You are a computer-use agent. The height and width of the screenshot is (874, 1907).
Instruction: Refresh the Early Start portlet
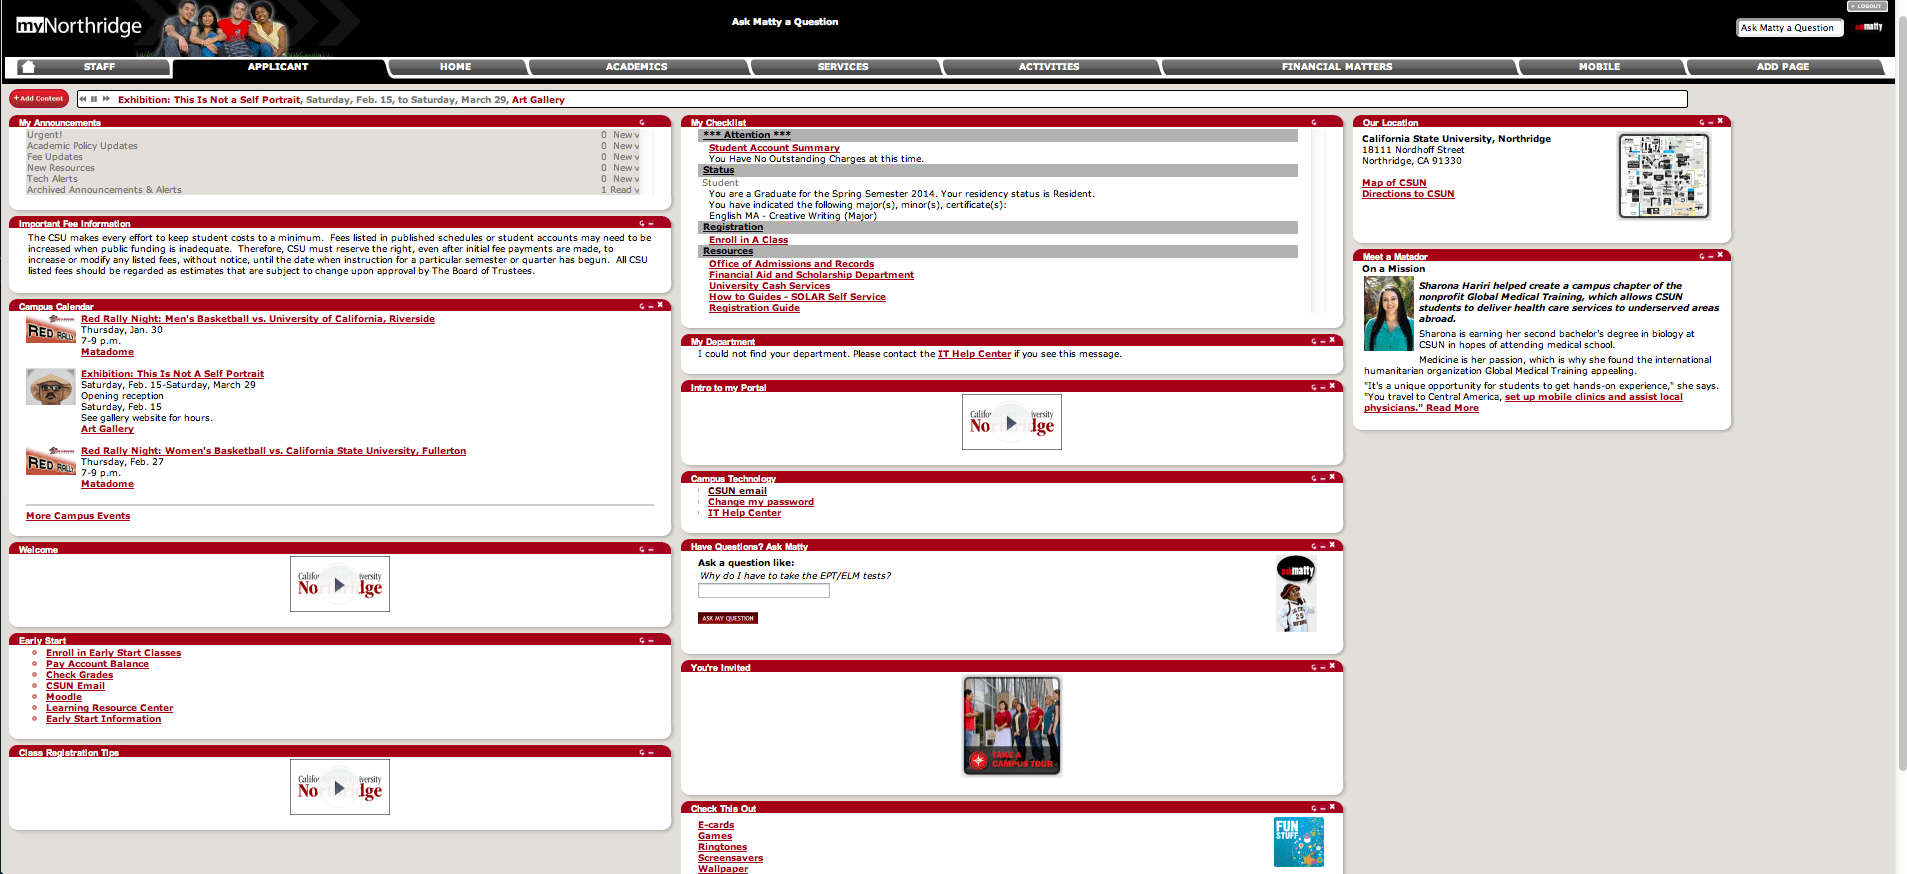click(x=642, y=641)
